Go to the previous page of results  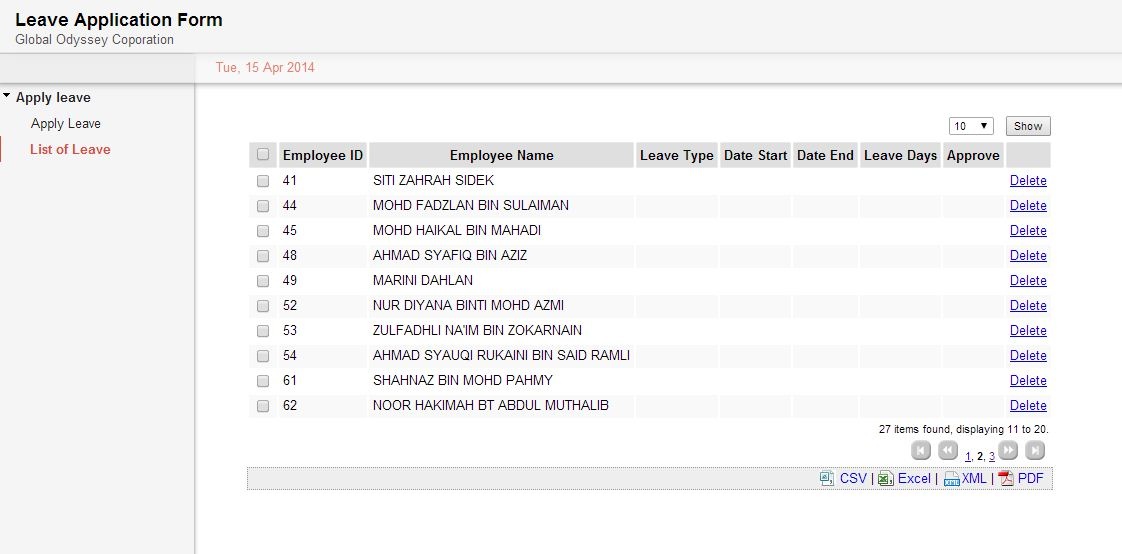[948, 451]
